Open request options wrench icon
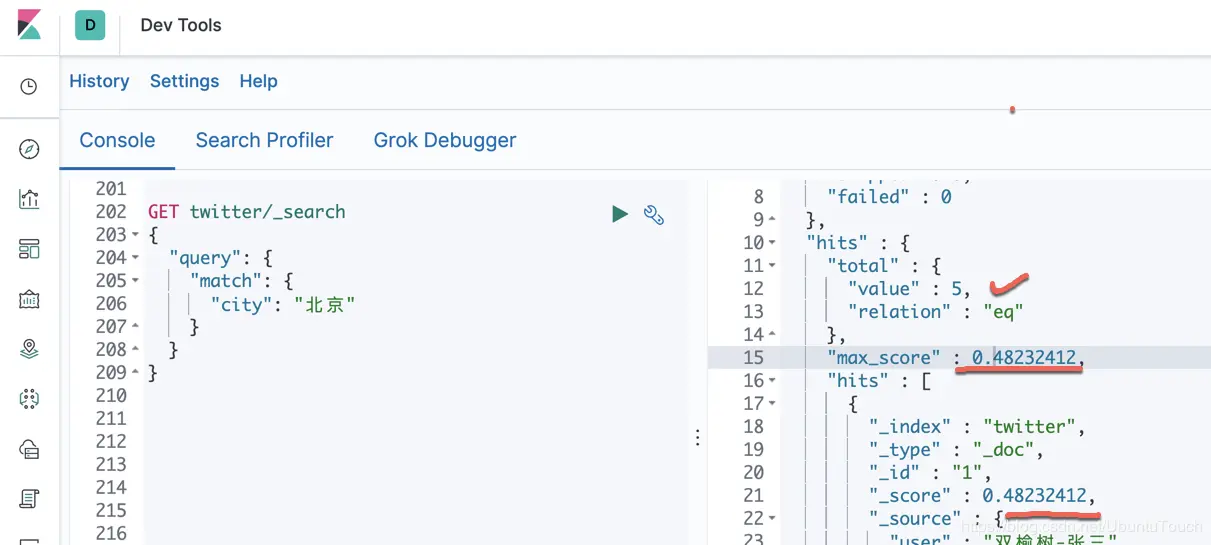 click(x=654, y=214)
